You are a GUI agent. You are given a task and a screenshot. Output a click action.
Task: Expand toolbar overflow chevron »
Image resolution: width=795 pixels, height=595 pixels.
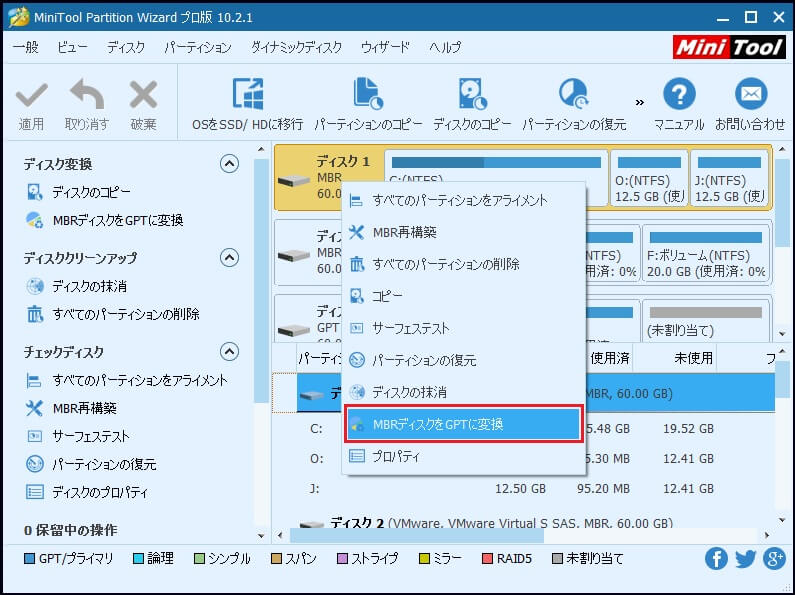coord(640,103)
